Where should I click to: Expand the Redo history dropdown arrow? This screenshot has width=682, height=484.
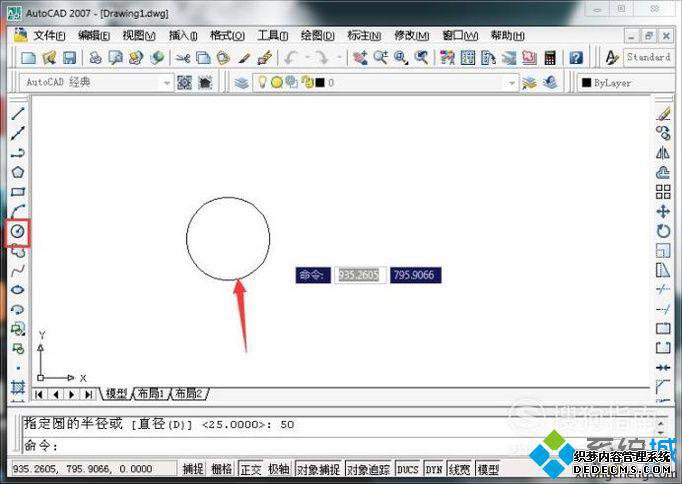[x=339, y=57]
